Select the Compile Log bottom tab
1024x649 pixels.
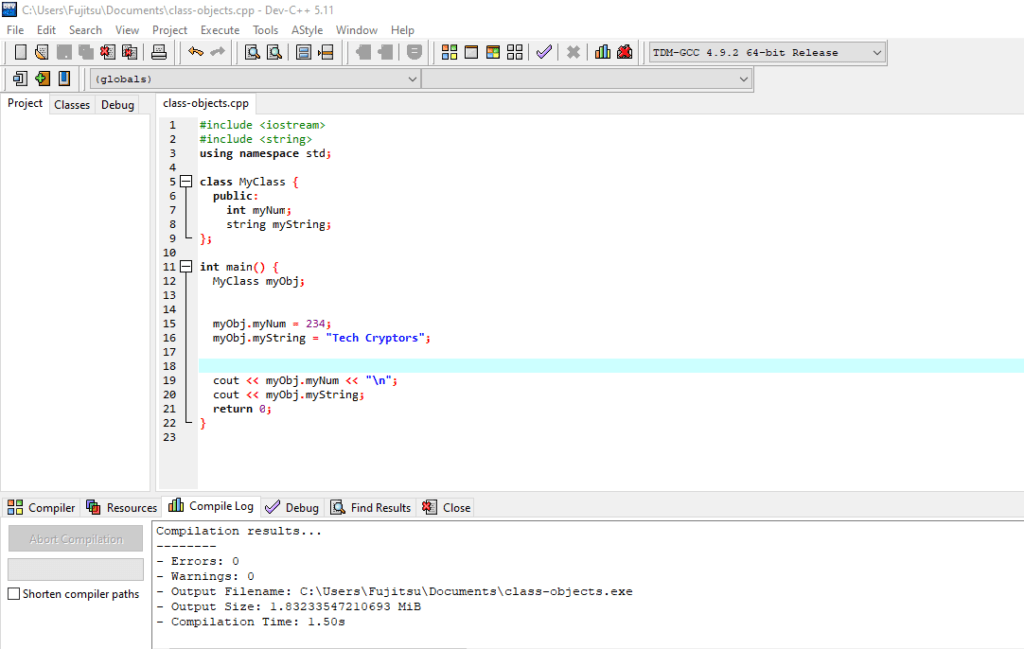point(211,506)
